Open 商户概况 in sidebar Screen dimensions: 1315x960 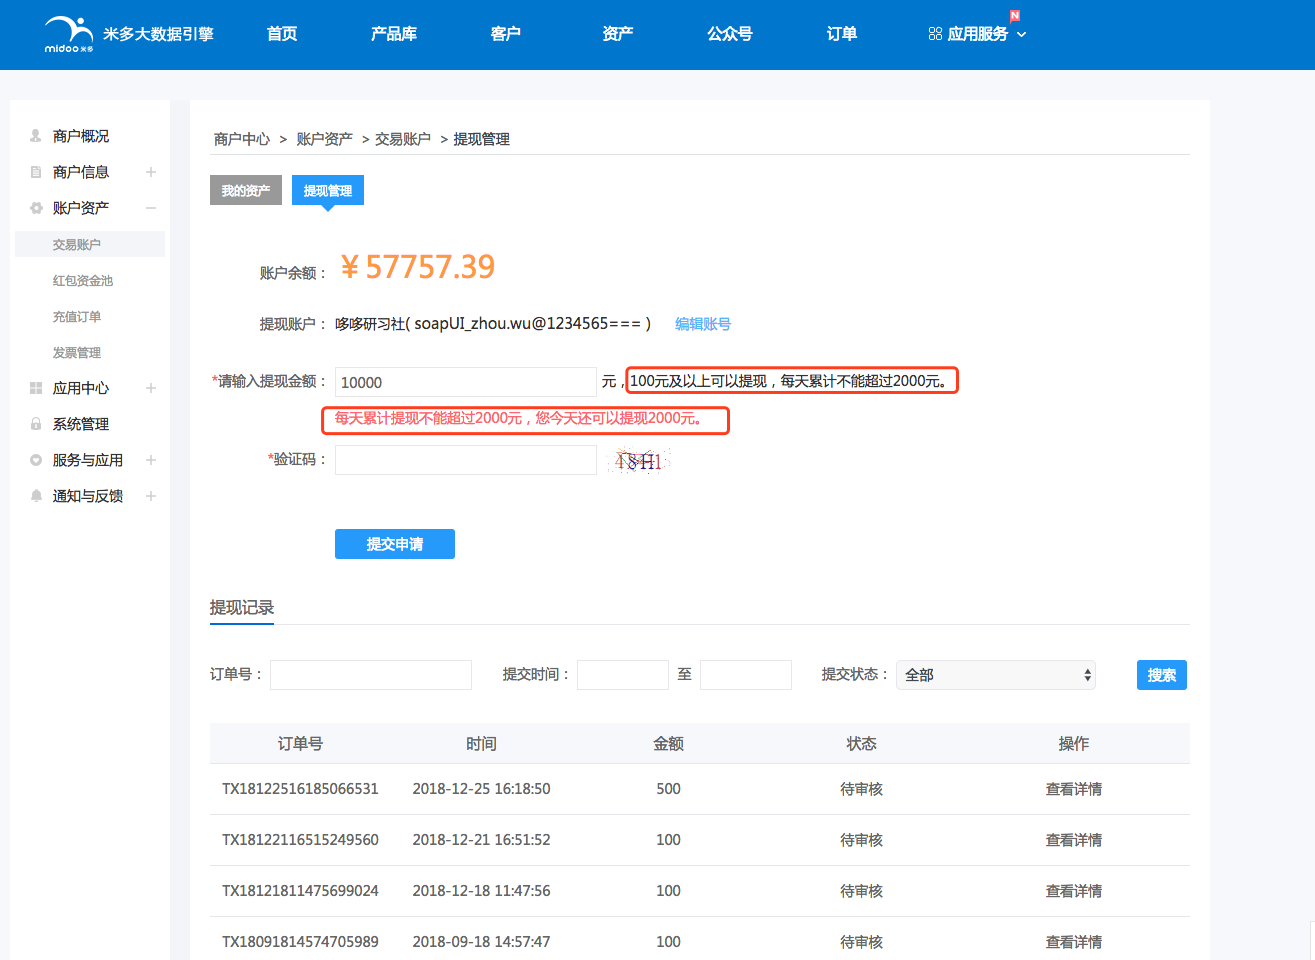pyautogui.click(x=81, y=136)
